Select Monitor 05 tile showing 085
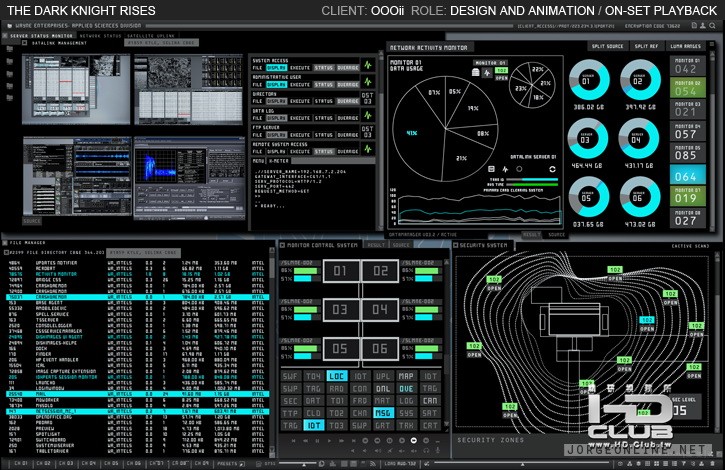This screenshot has height=470, width=725. click(688, 153)
